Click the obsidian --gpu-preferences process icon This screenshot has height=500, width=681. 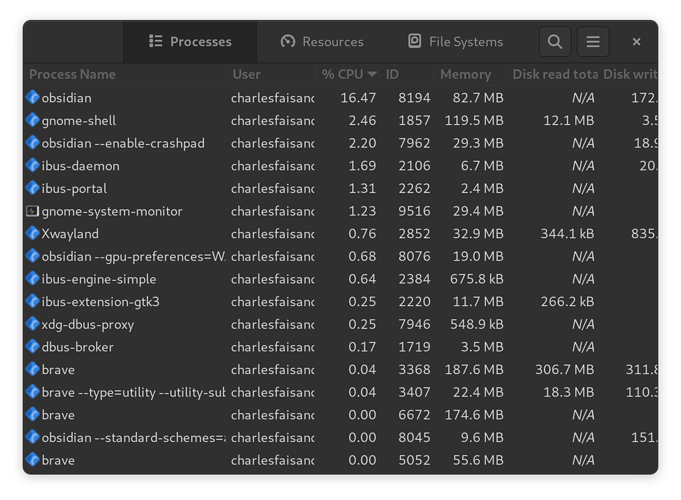33,256
